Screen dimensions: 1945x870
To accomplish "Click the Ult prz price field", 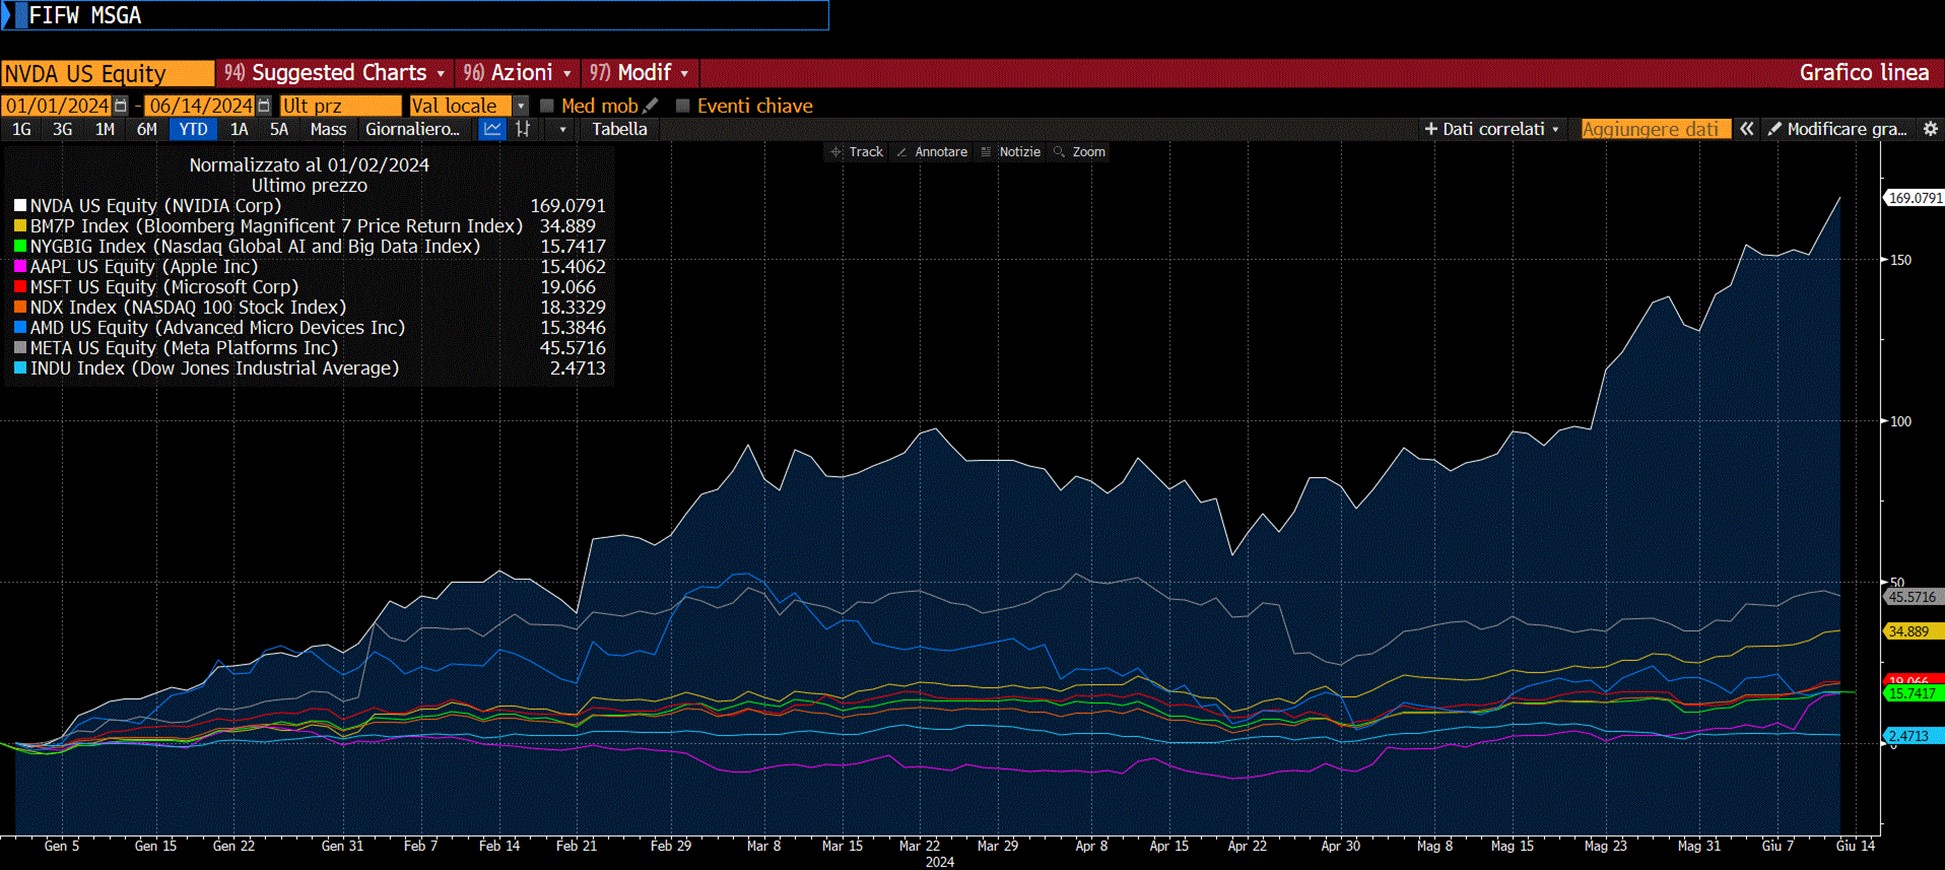I will 340,106.
